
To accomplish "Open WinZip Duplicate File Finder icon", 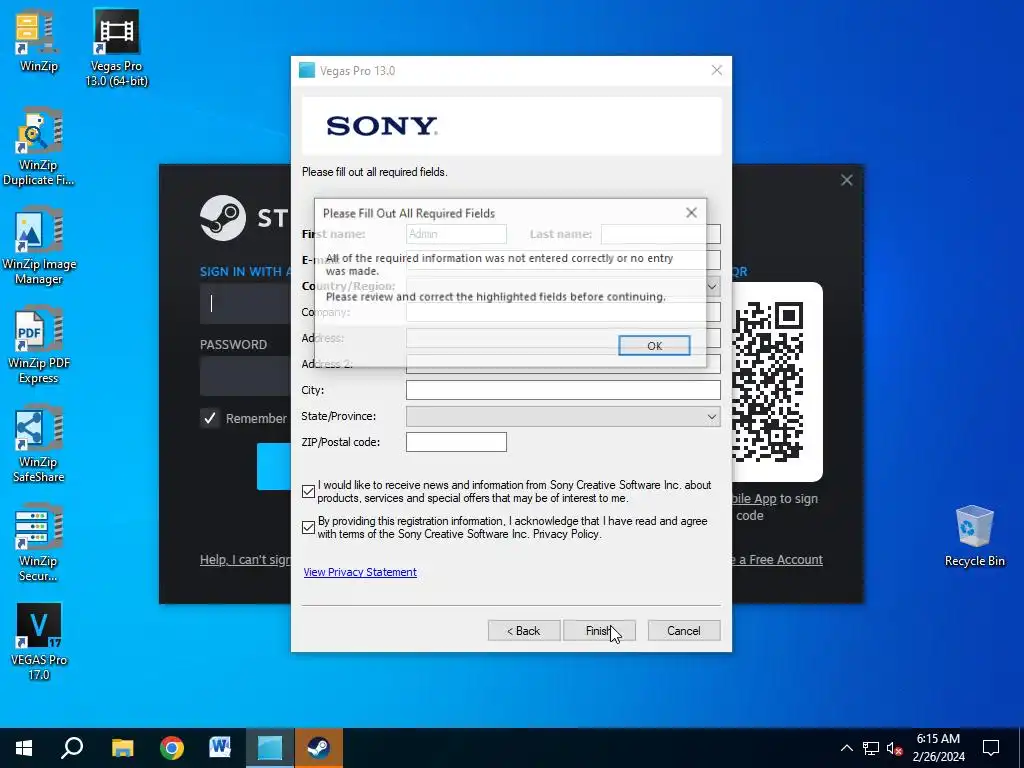I will coord(38,148).
